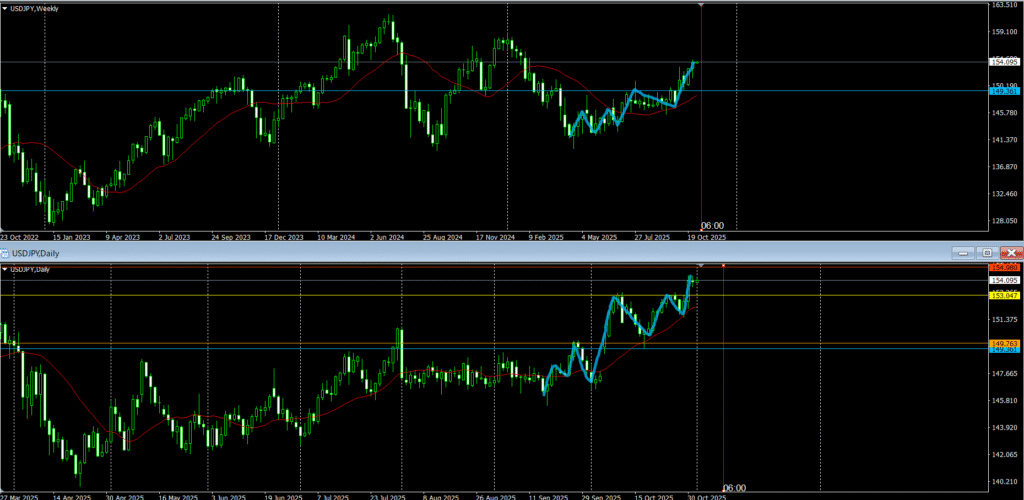Click the red vertical line on weekly chart
The width and height of the screenshot is (1024, 500).
701,120
